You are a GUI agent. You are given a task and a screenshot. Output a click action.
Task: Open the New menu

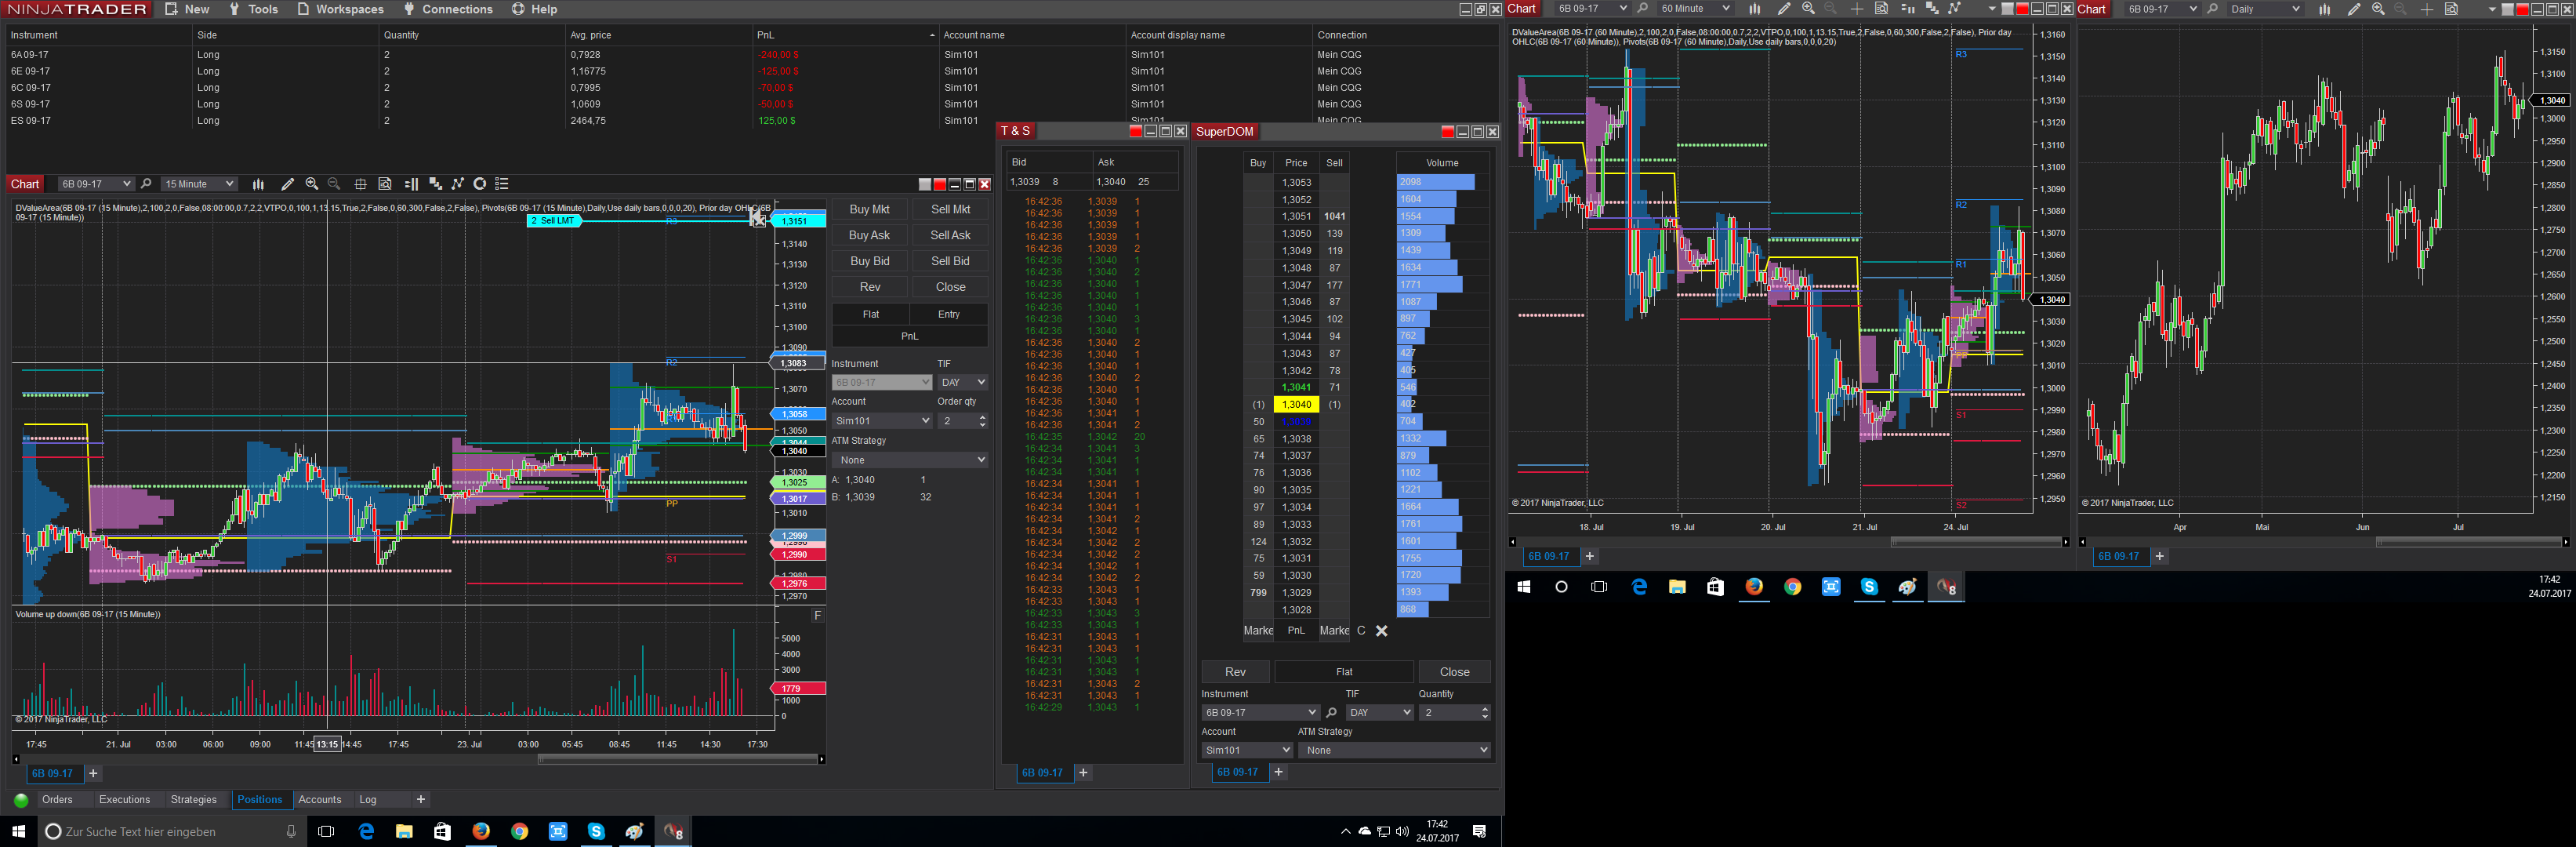187,9
